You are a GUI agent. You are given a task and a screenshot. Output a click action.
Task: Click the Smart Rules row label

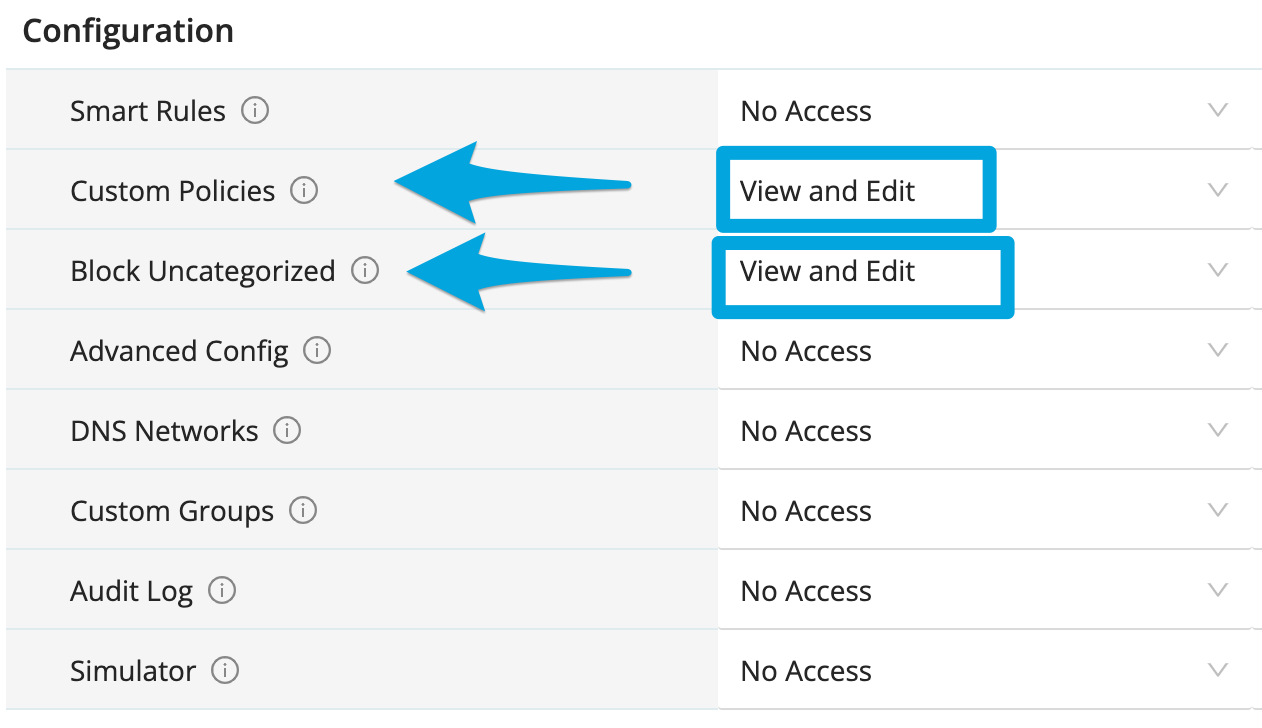tap(148, 111)
